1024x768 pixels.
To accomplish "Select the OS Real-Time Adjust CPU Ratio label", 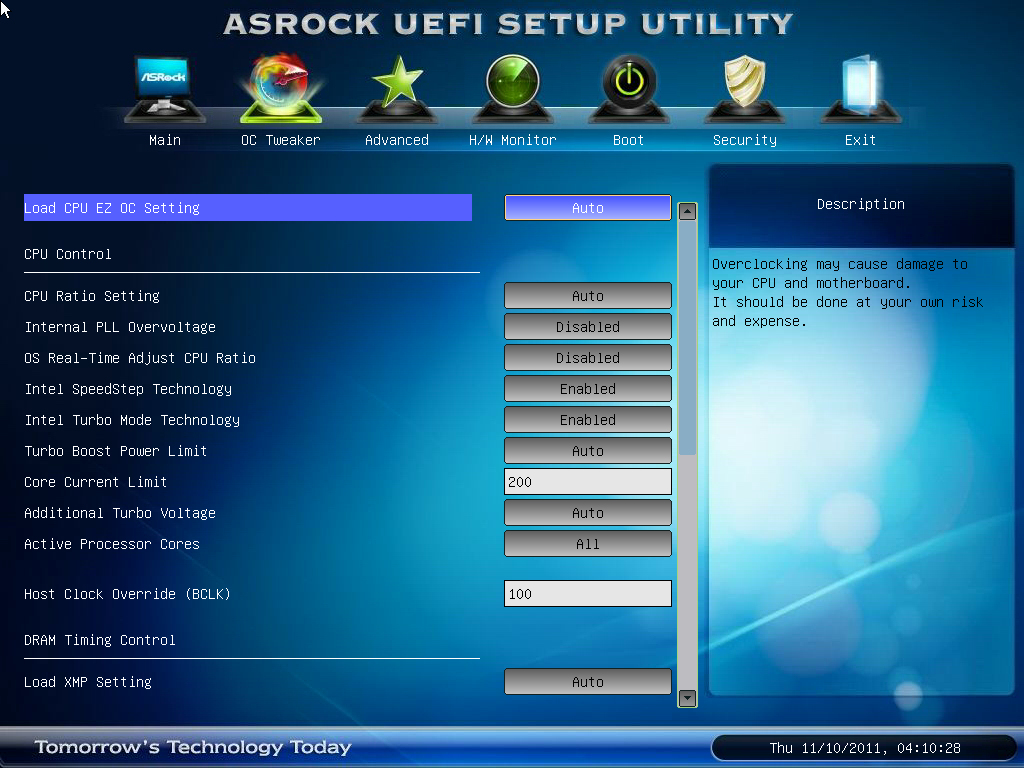I will tap(140, 358).
